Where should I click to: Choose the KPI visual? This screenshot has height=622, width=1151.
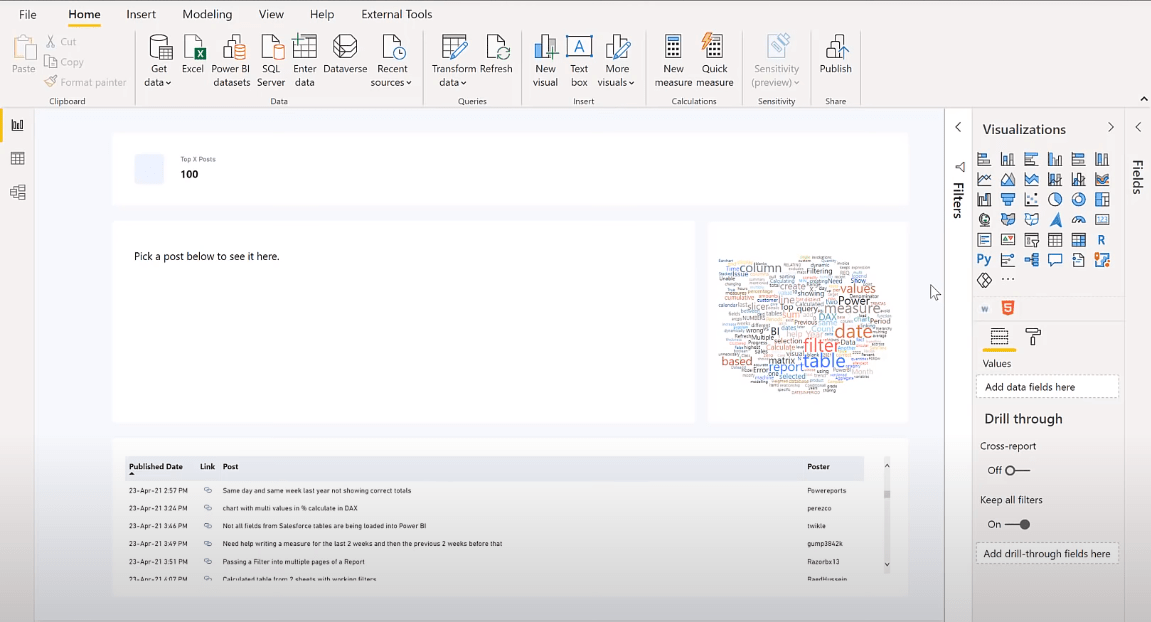pos(1008,239)
